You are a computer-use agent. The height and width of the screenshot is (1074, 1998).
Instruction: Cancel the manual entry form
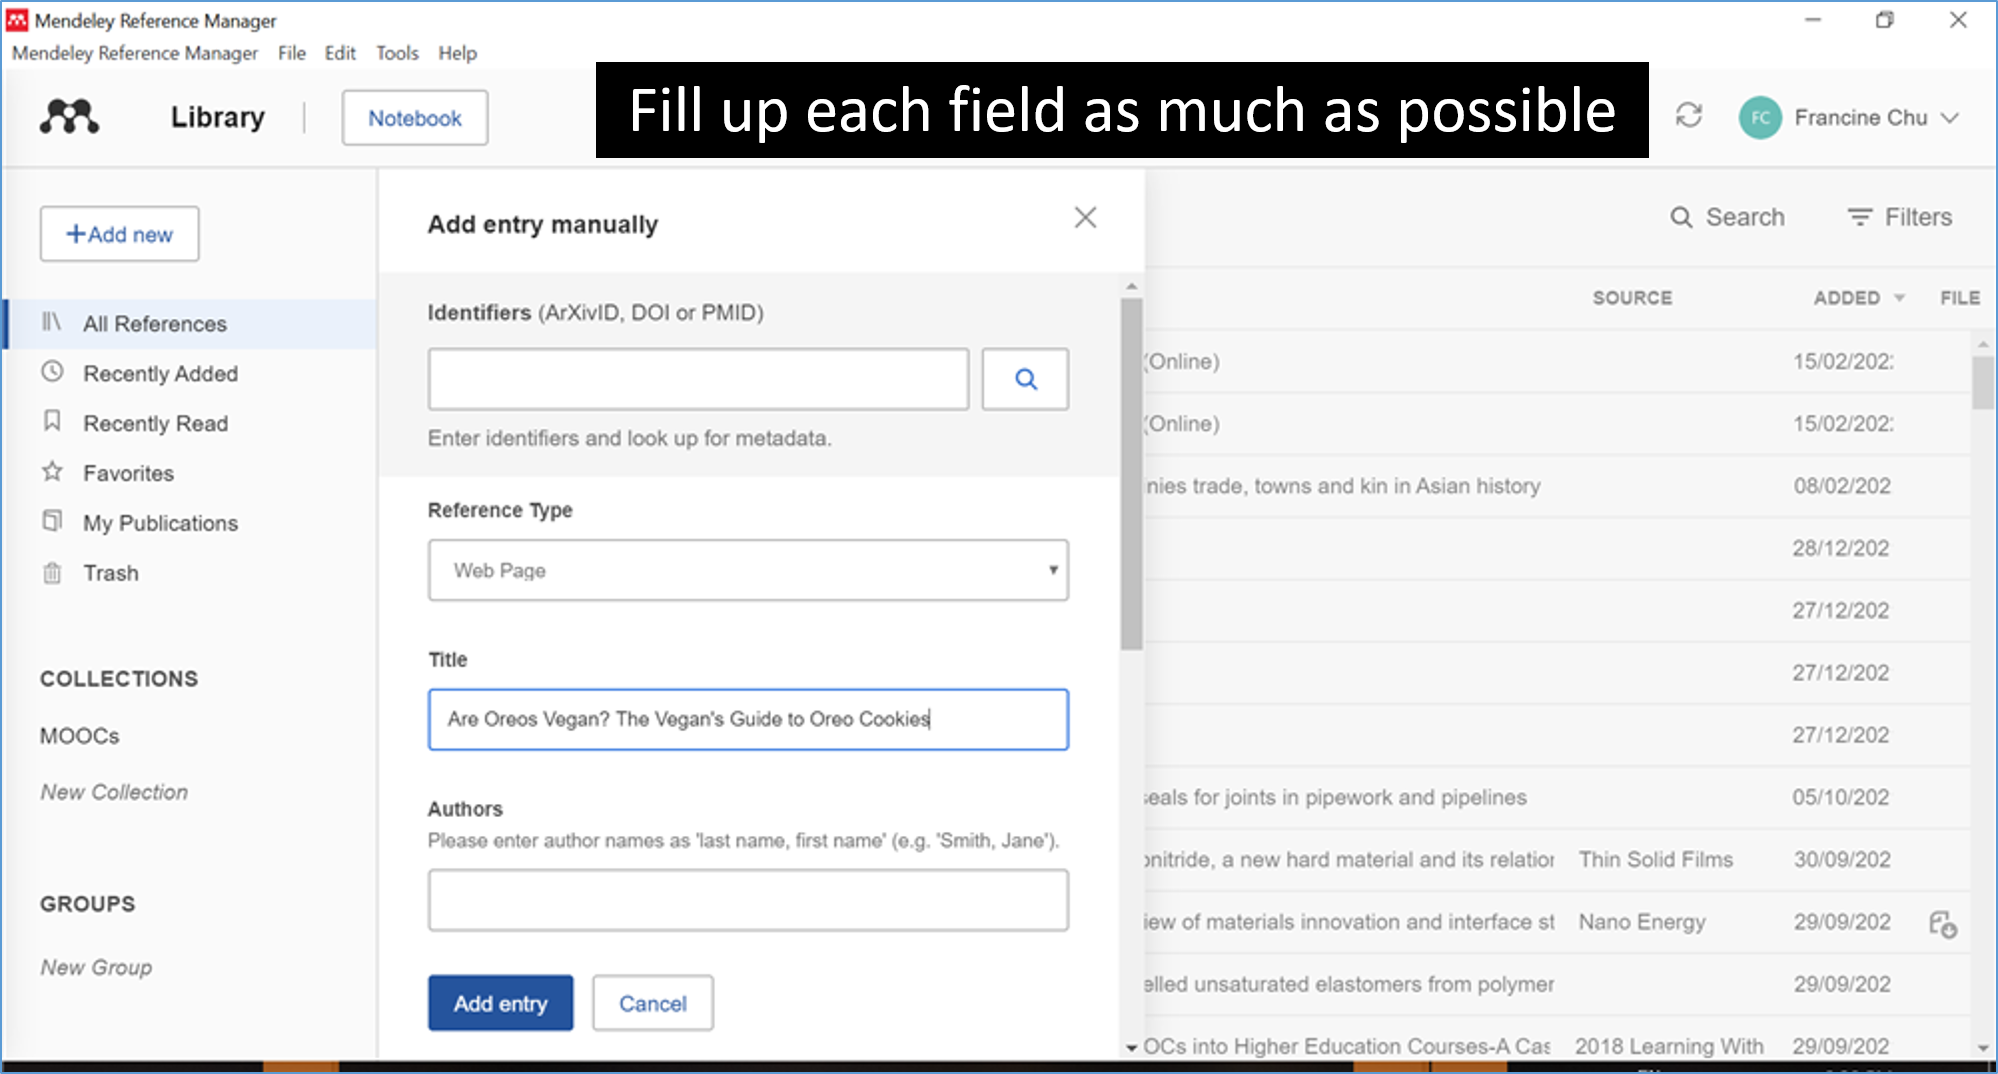pos(652,1003)
